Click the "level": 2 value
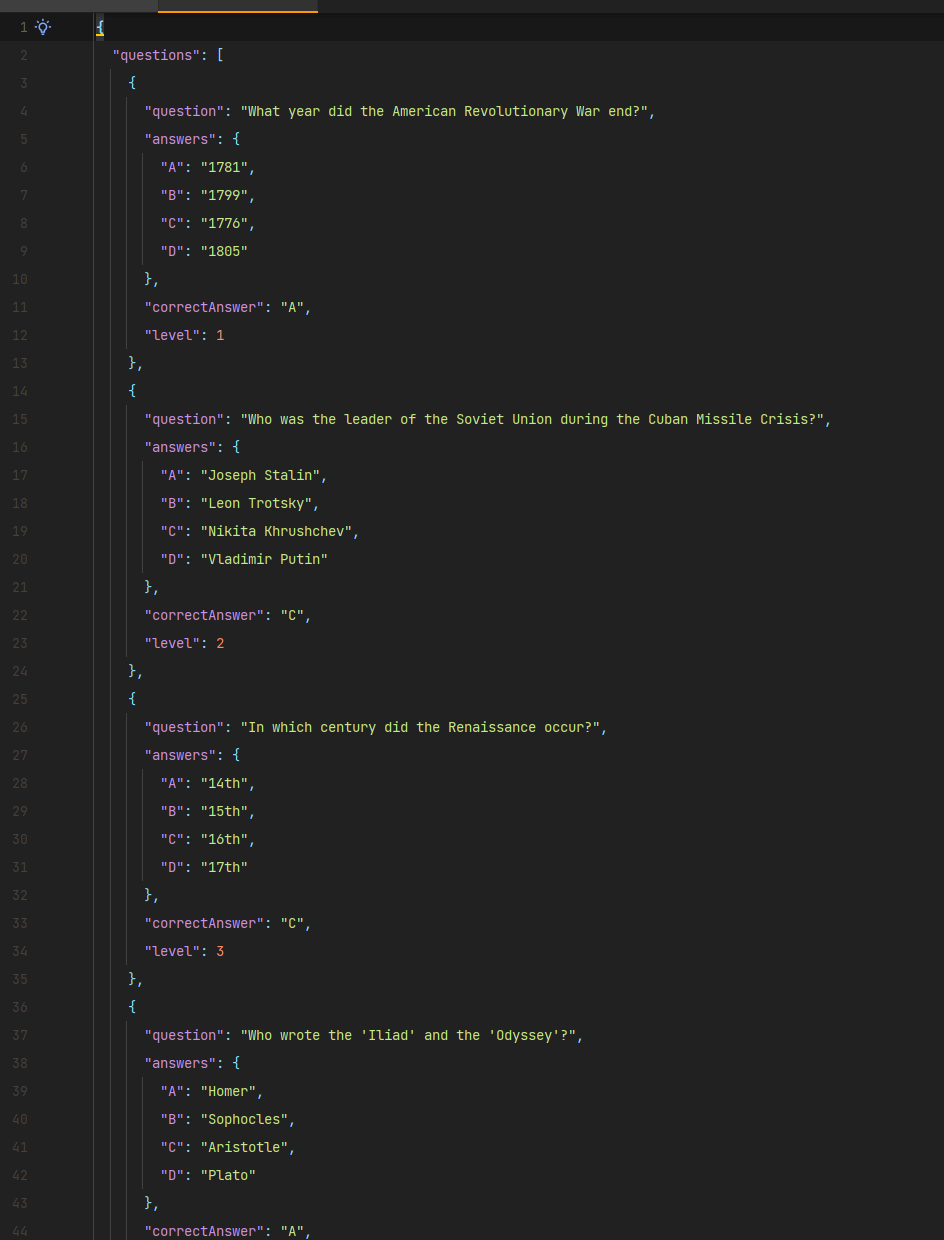Image resolution: width=944 pixels, height=1240 pixels. tap(220, 643)
